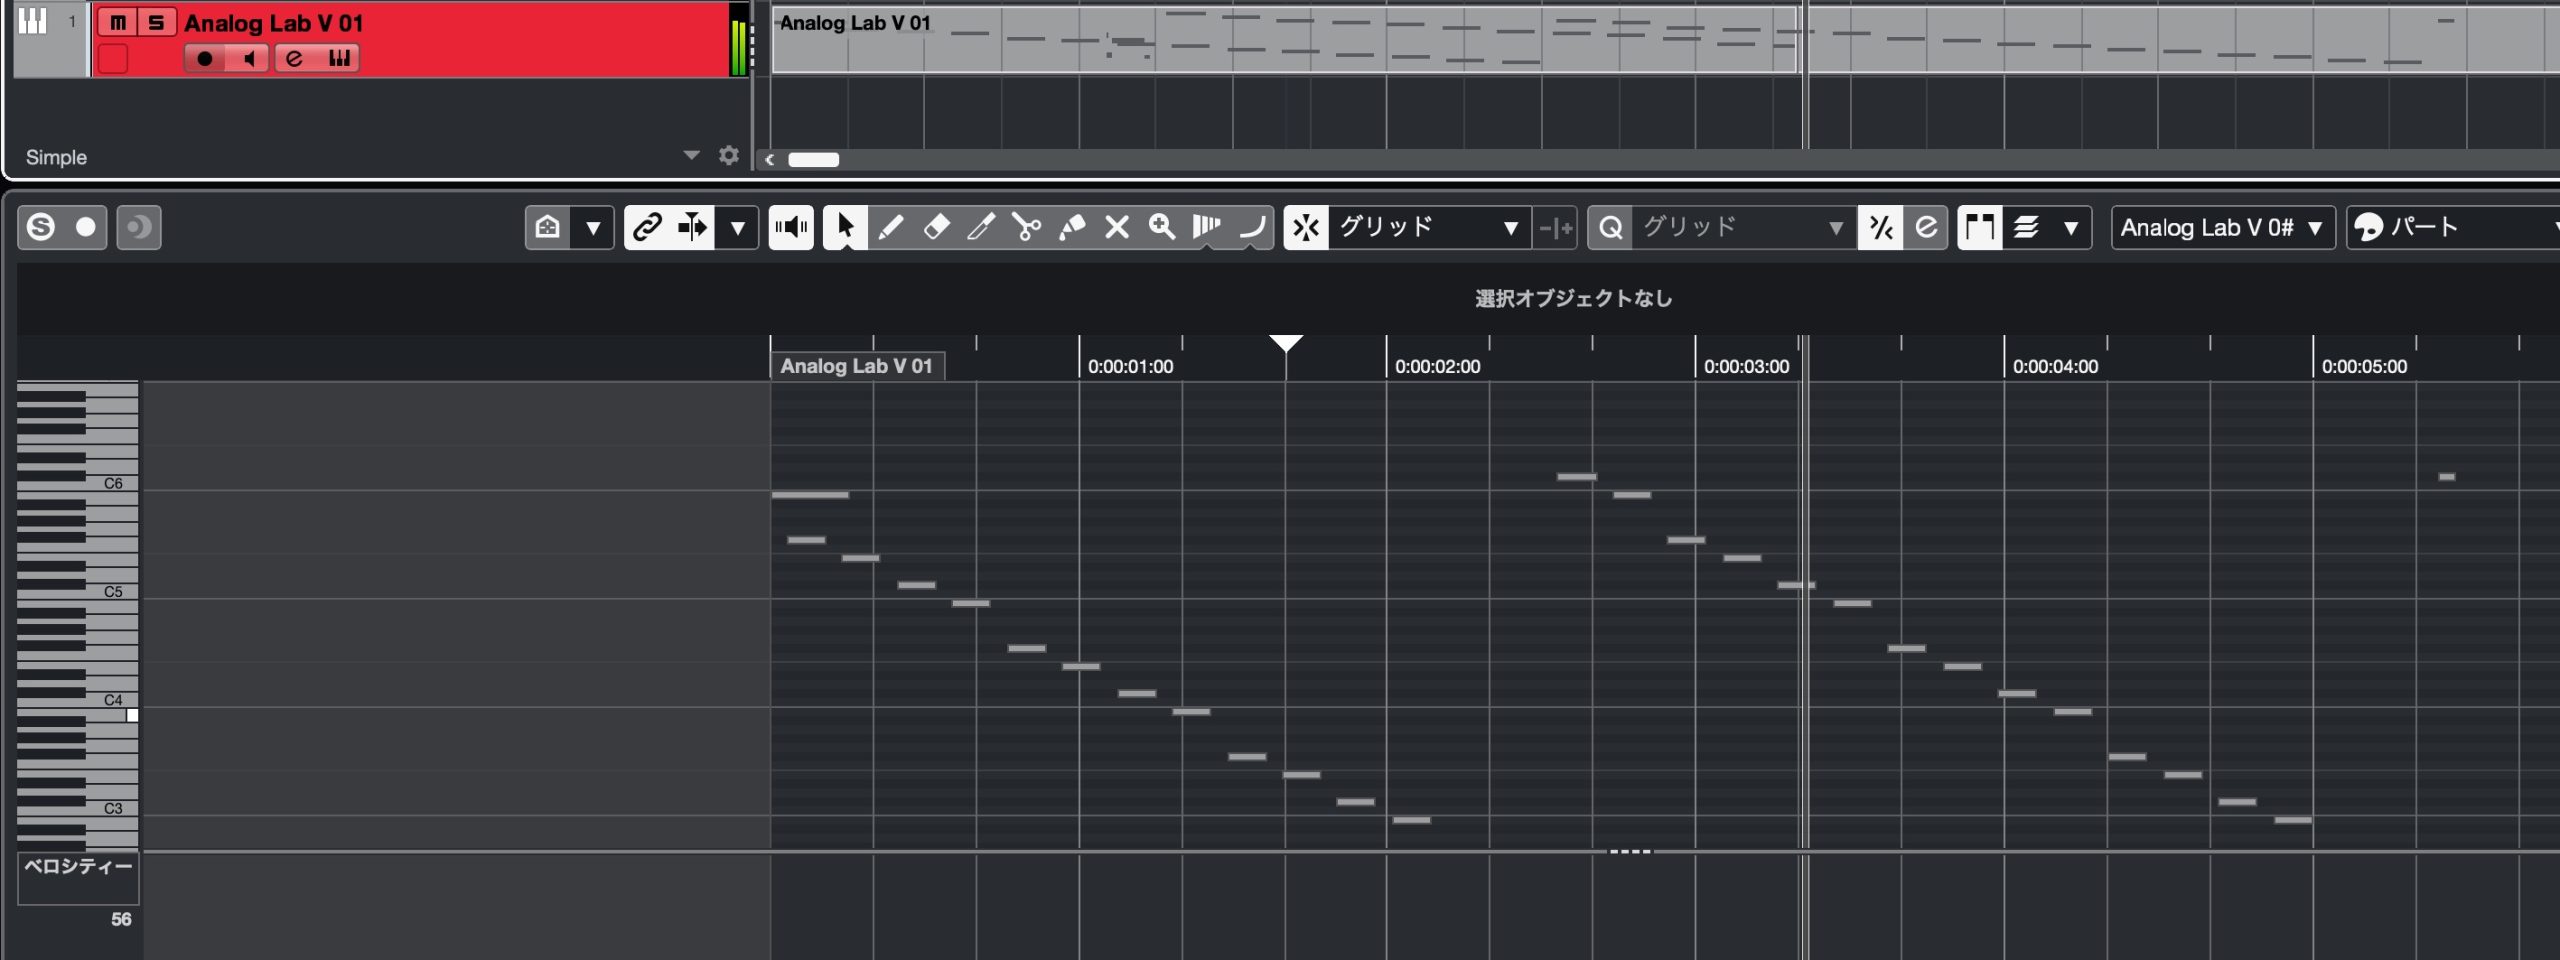Click the ruler at 0:00:03:00
The height and width of the screenshot is (960, 2560).
pyautogui.click(x=1746, y=366)
